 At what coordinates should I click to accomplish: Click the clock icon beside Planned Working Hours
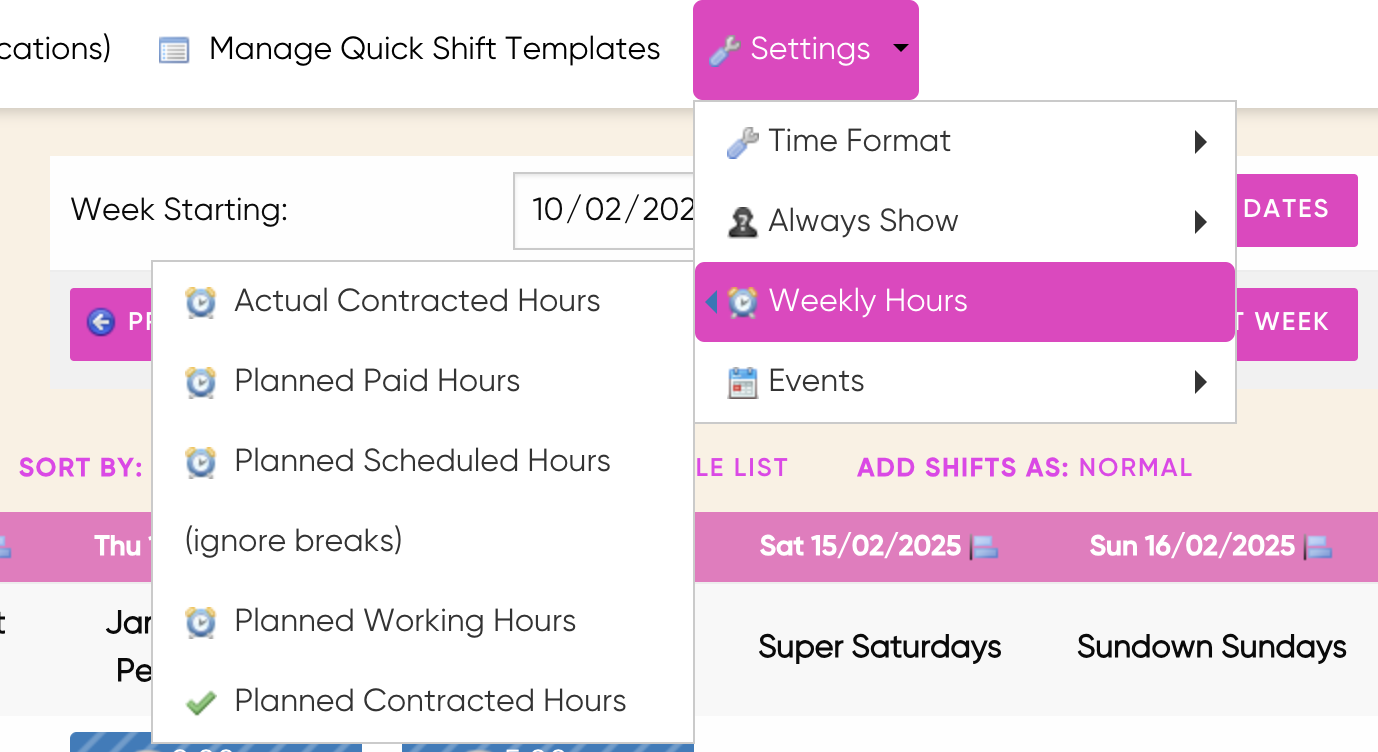point(201,622)
